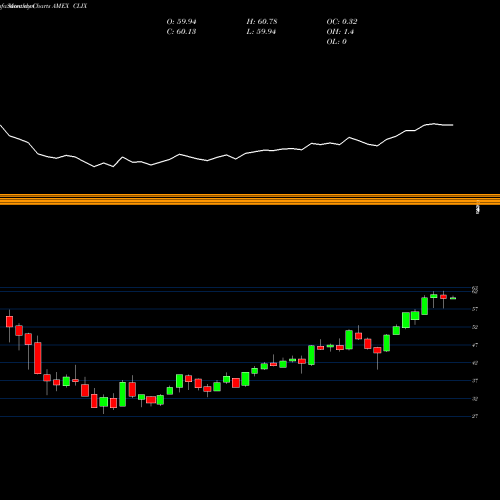Click the 42 price axis label

pos(475,363)
